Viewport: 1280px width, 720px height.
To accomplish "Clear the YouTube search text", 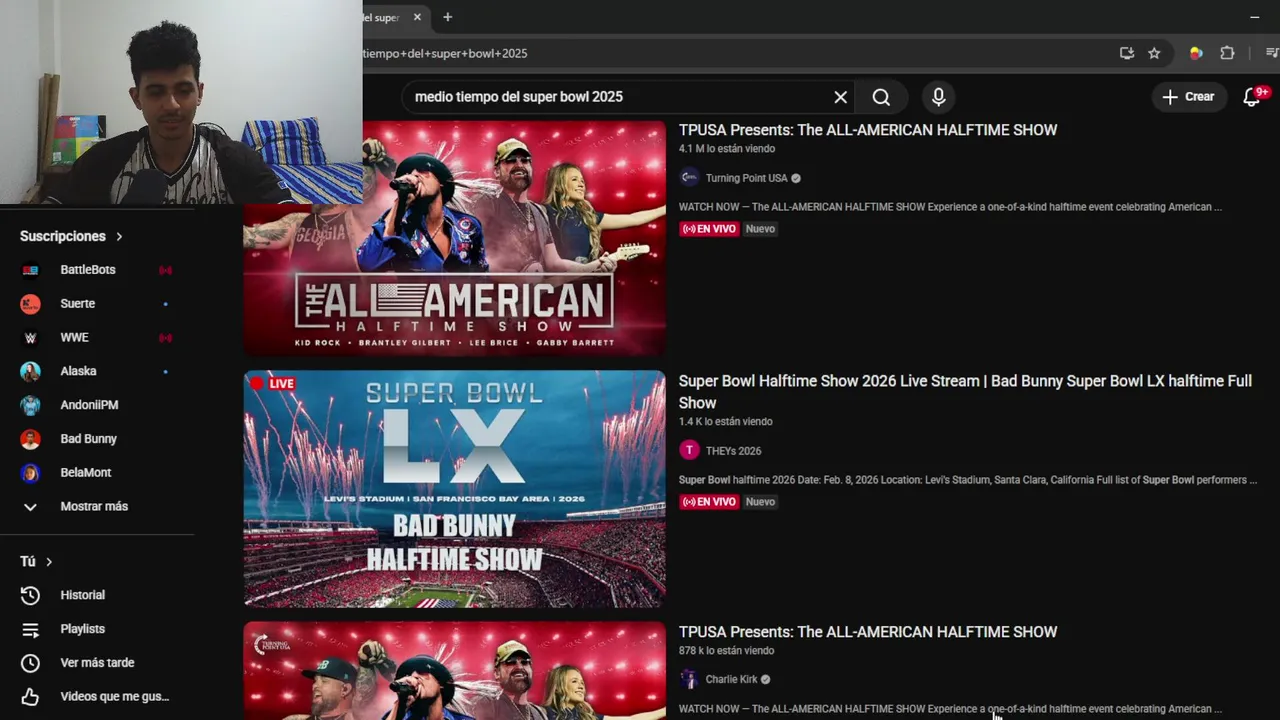I will (841, 97).
